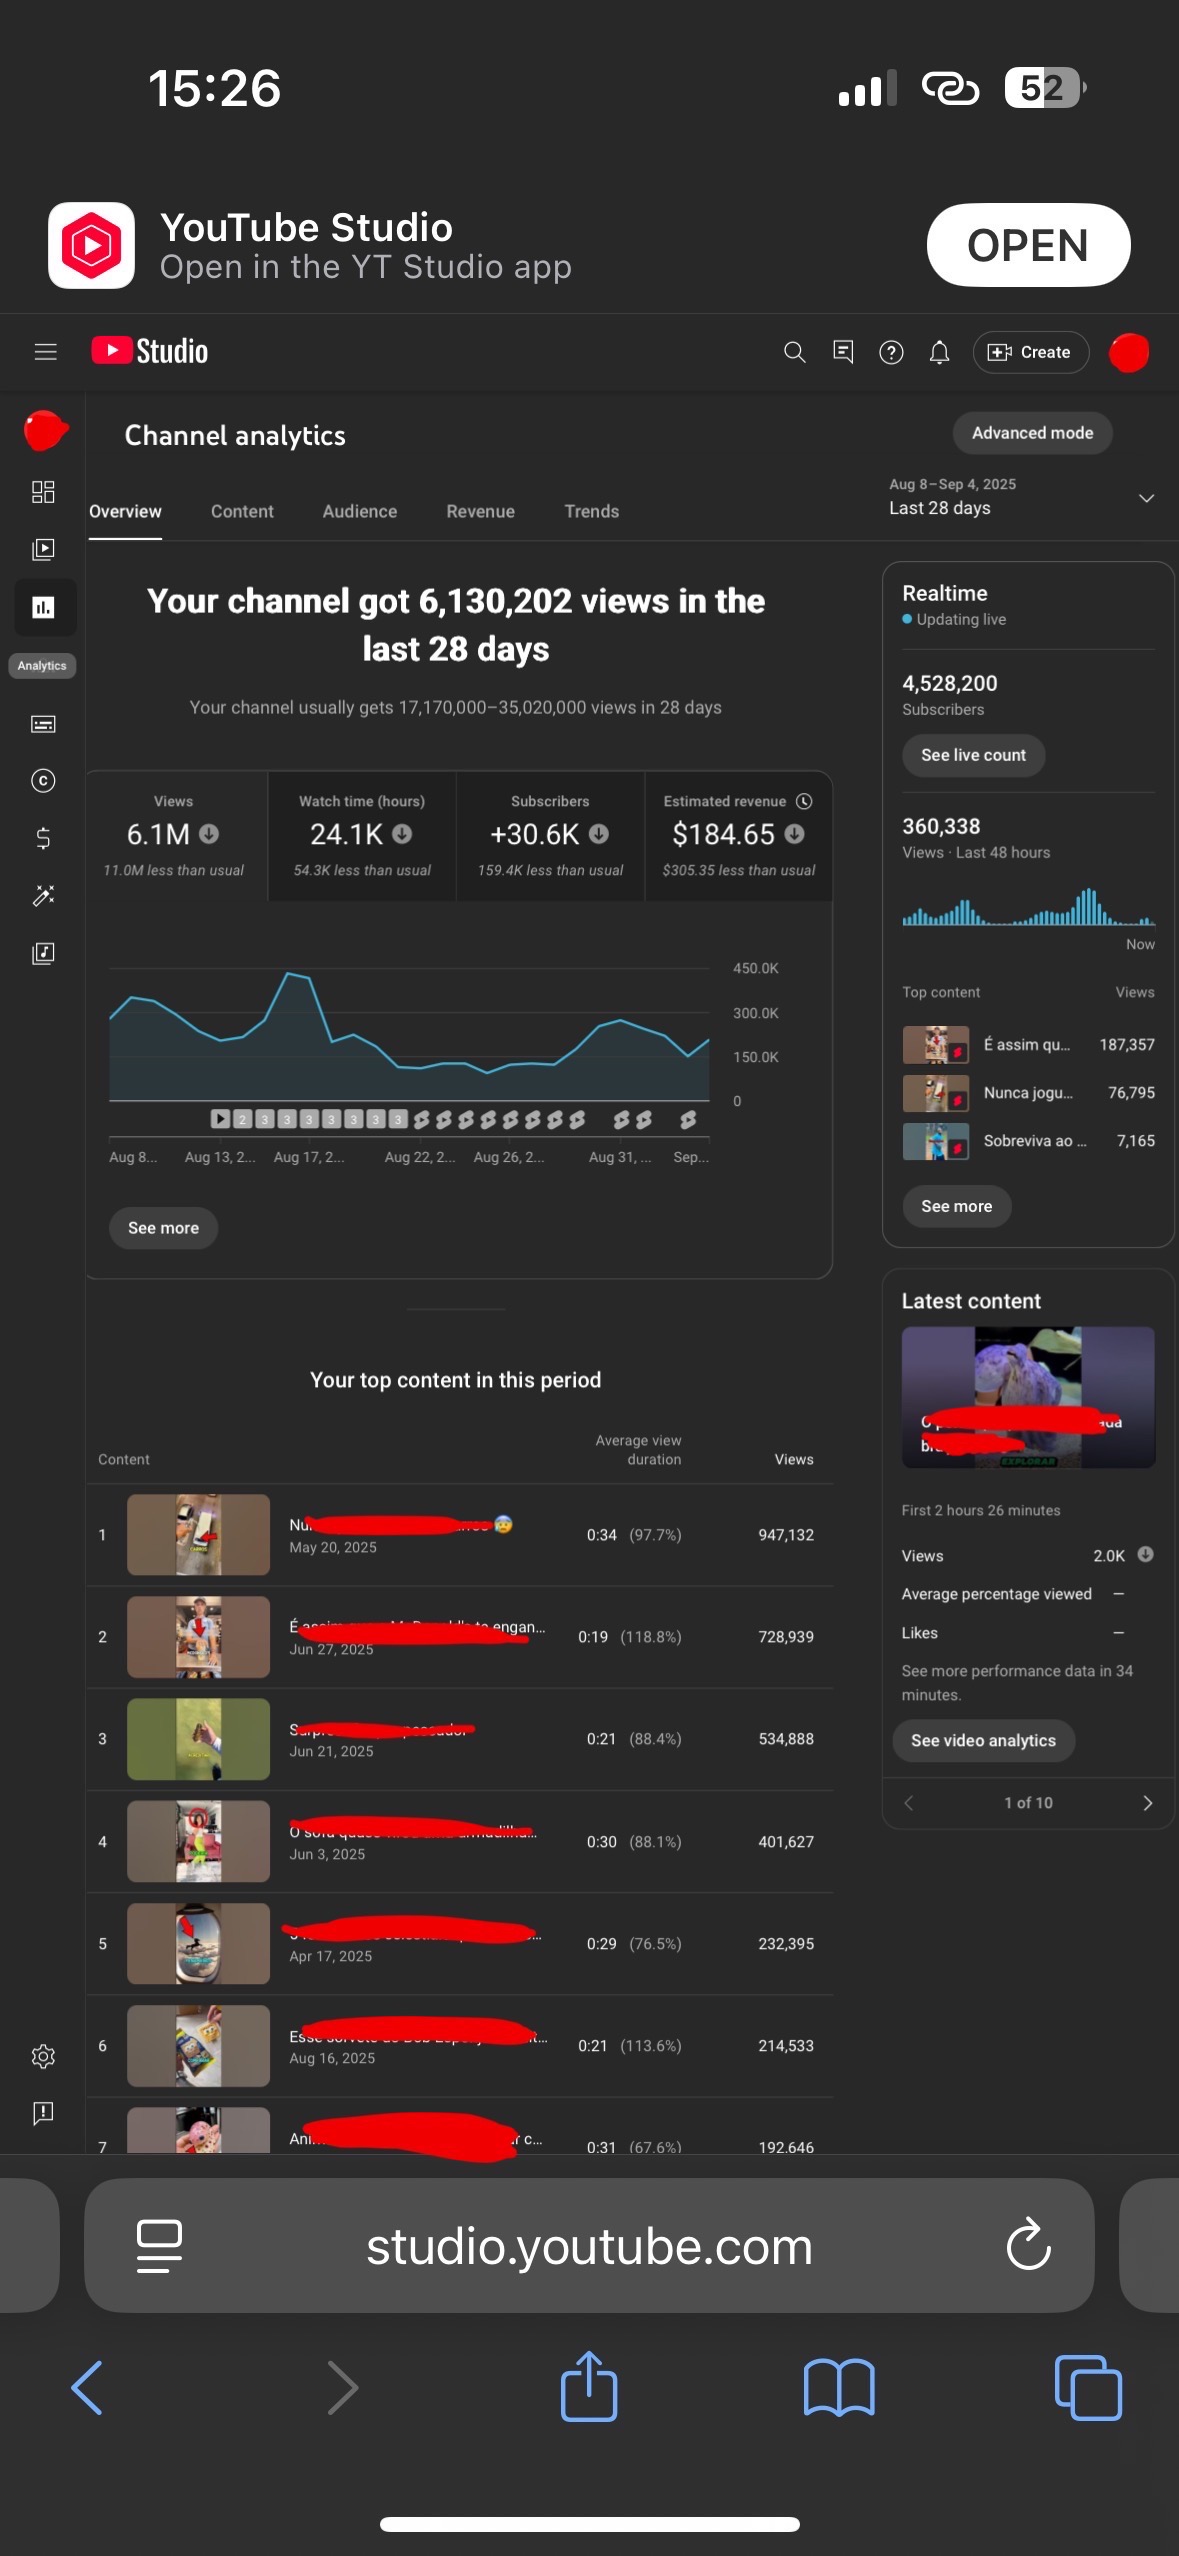This screenshot has height=2556, width=1179.
Task: Open Audio library icon in sidebar
Action: 43,953
